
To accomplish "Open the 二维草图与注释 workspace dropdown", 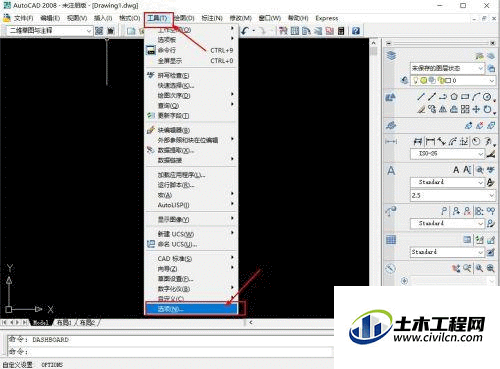I will point(50,31).
